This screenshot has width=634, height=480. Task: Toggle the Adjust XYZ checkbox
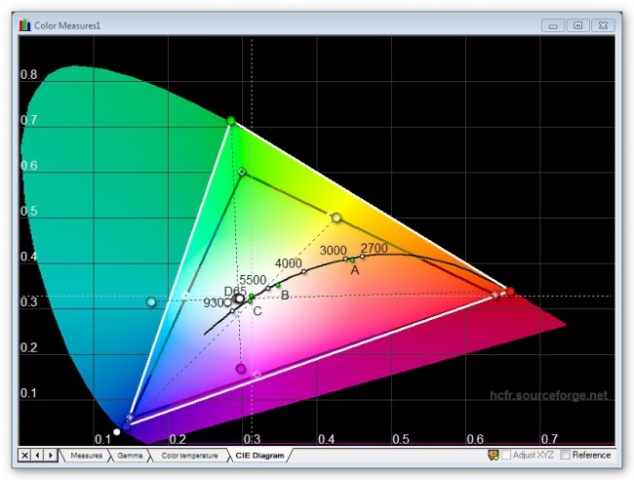pyautogui.click(x=506, y=455)
